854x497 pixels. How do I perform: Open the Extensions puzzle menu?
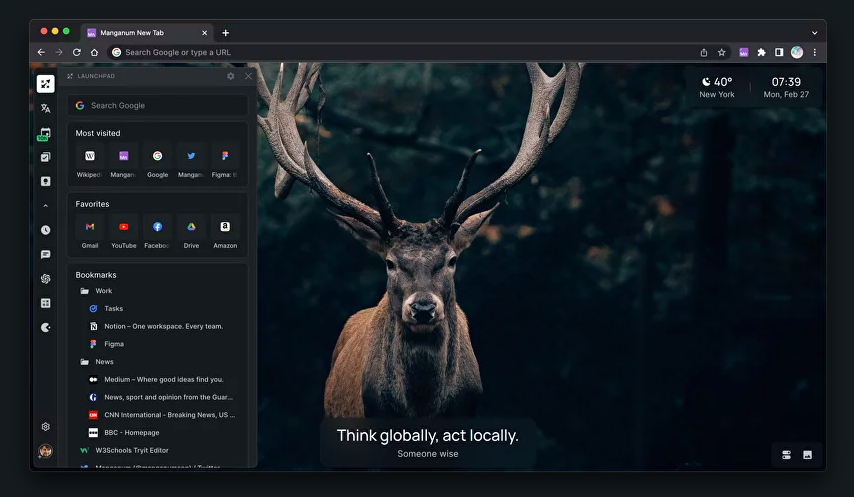pyautogui.click(x=761, y=52)
